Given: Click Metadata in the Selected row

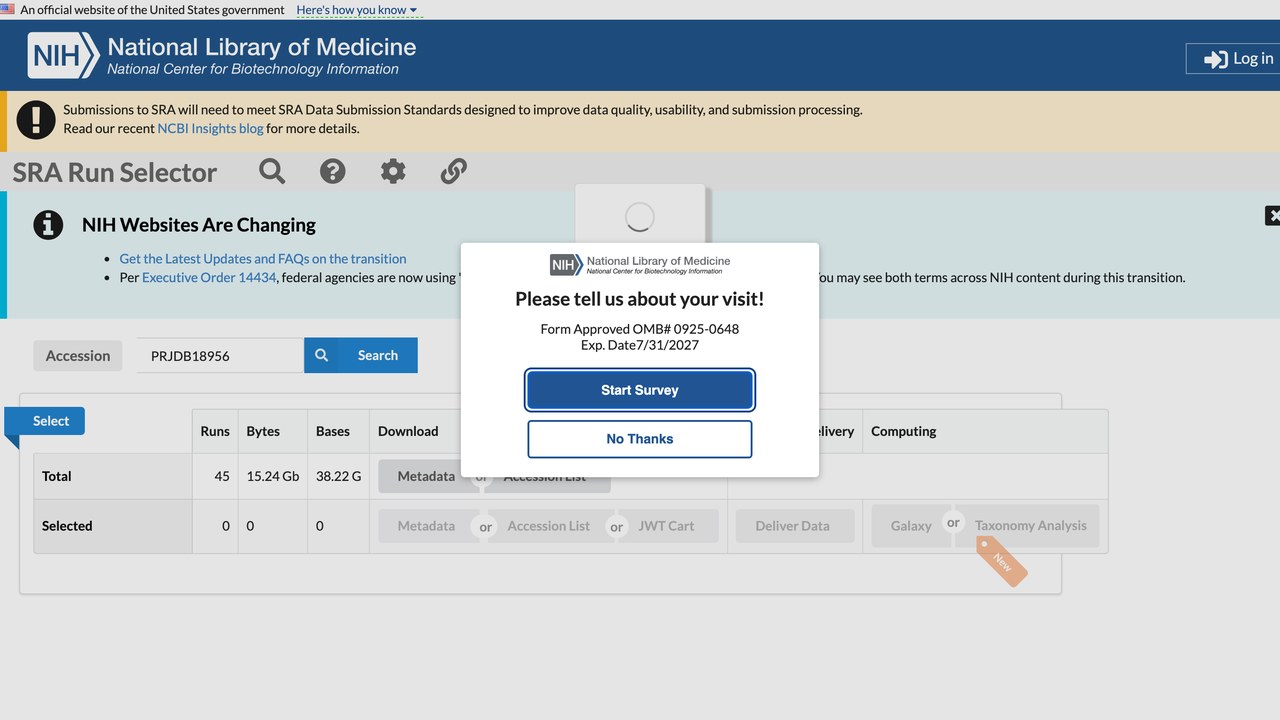Looking at the screenshot, I should [x=426, y=526].
